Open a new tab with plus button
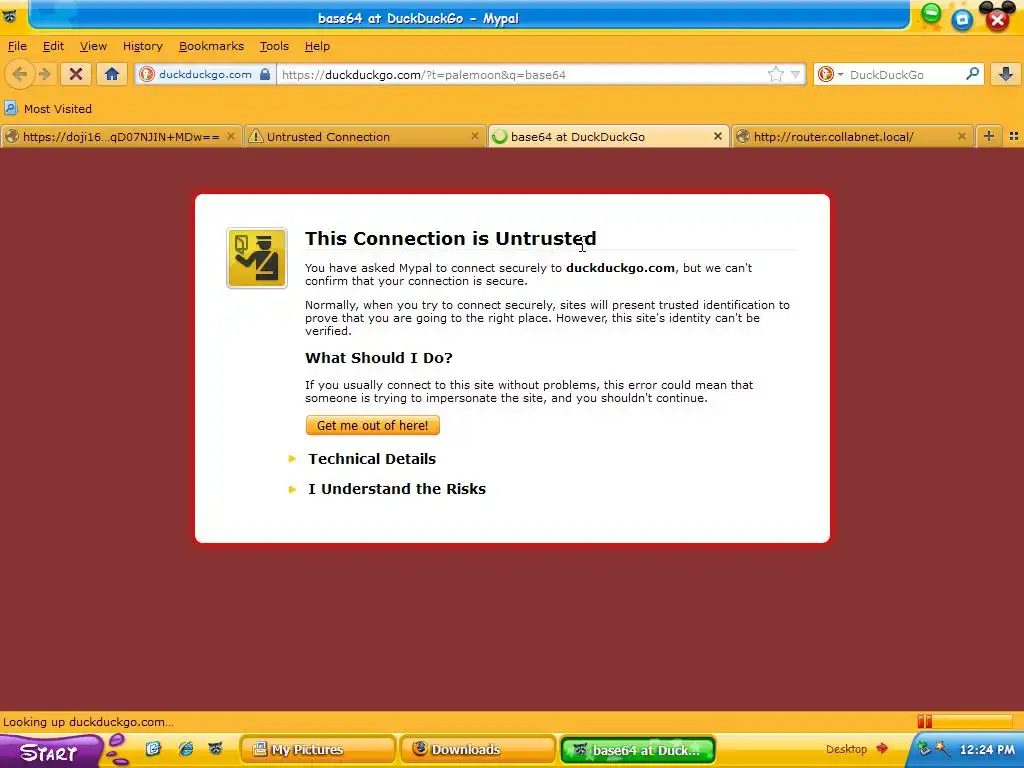This screenshot has width=1024, height=768. (x=989, y=136)
